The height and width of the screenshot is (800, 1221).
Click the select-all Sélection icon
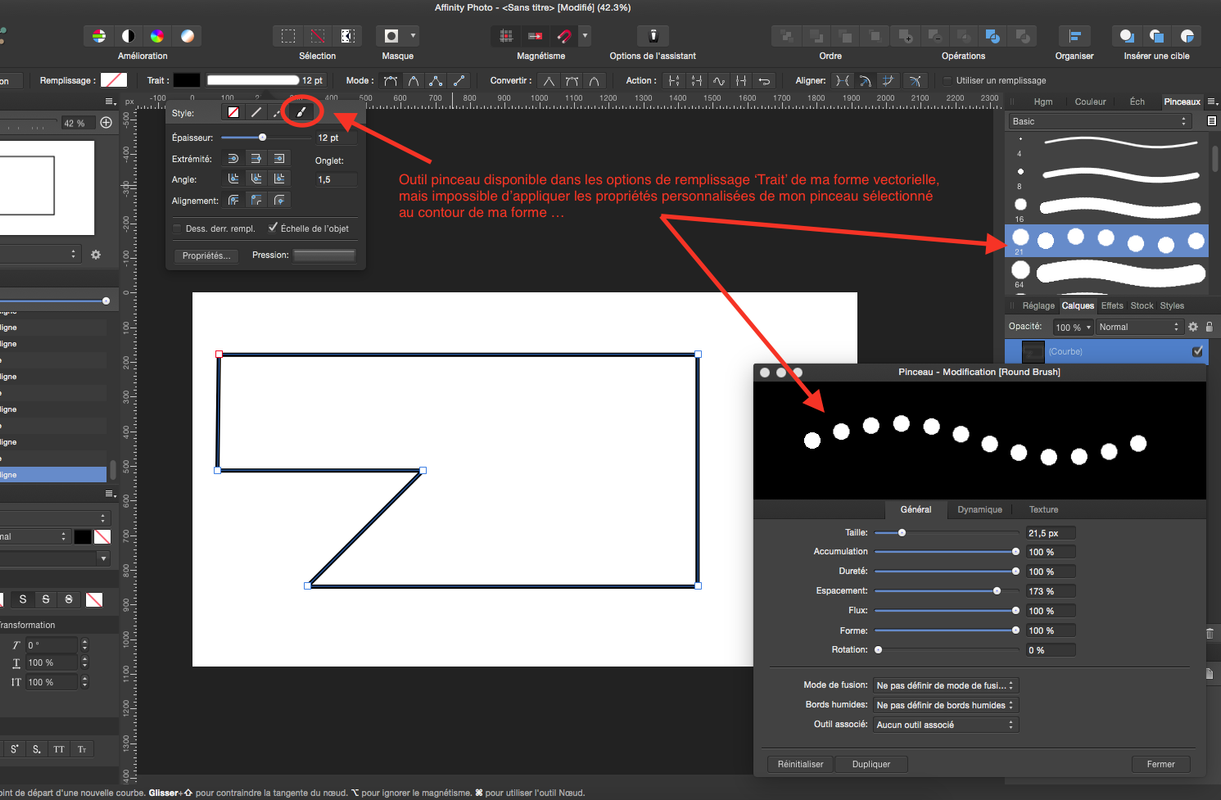click(x=288, y=36)
